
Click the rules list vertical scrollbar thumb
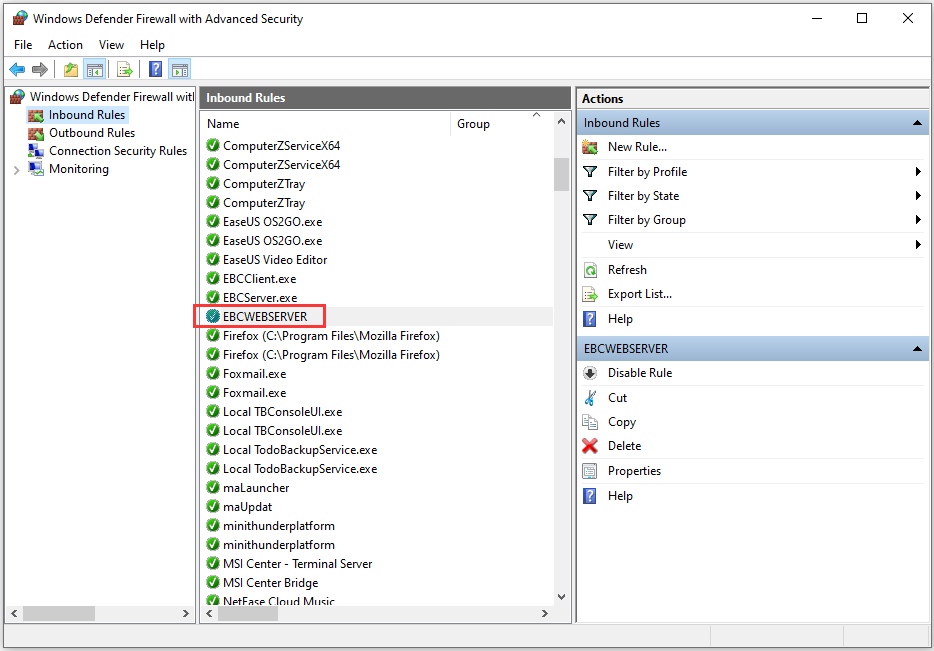click(x=561, y=175)
